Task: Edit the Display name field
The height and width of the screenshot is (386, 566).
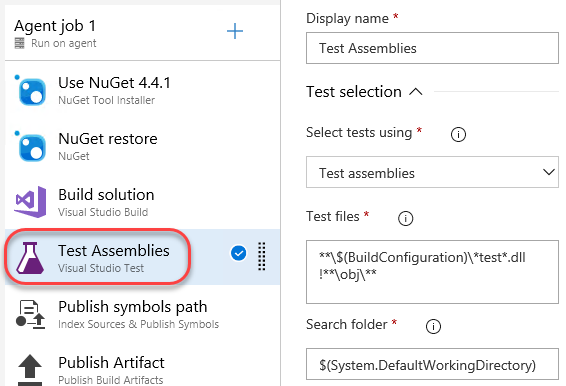Action: pos(432,48)
